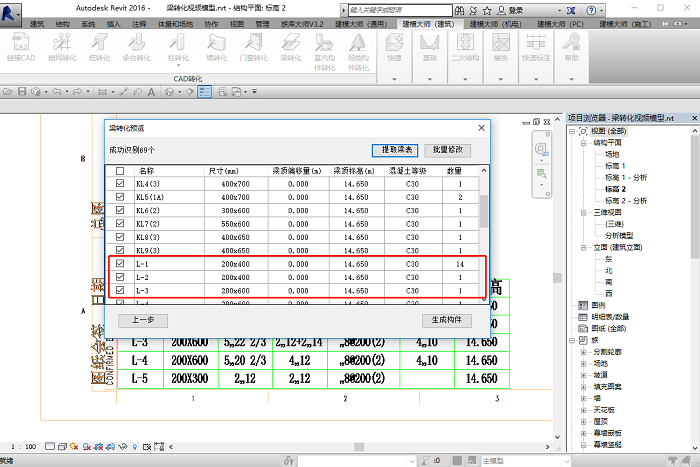Expand the 分割轮廓 family node

coord(583,352)
